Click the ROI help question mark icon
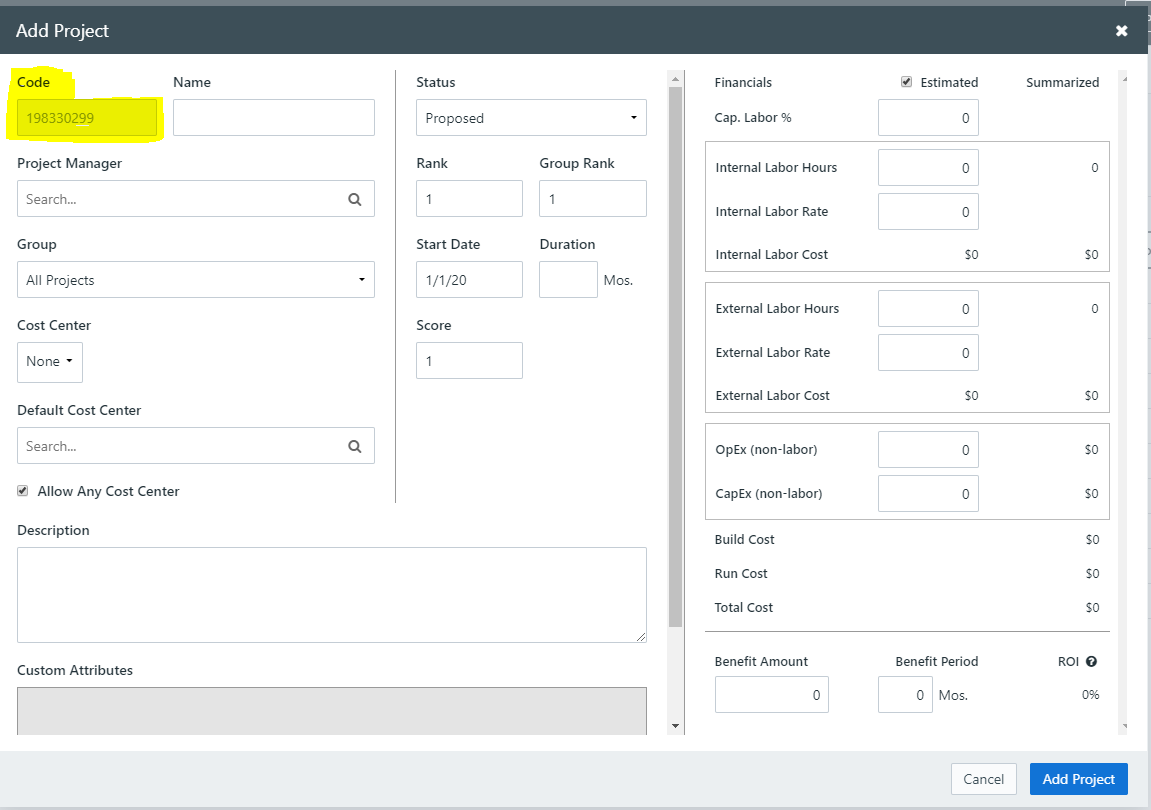The image size is (1151, 810). tap(1092, 661)
